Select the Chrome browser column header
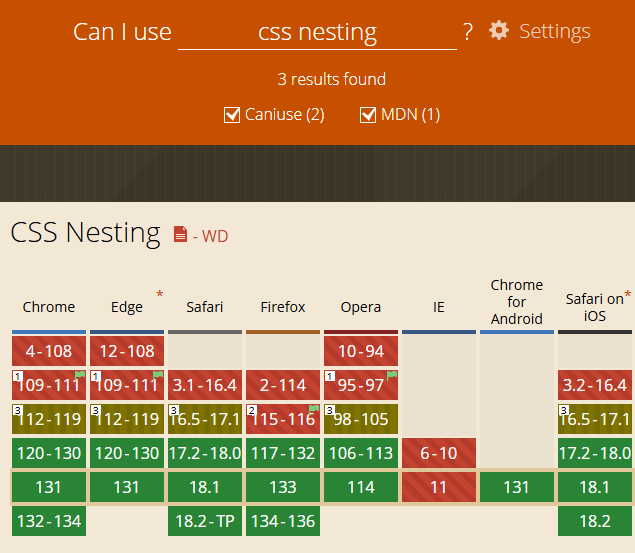Viewport: 635px width, 553px height. point(49,307)
